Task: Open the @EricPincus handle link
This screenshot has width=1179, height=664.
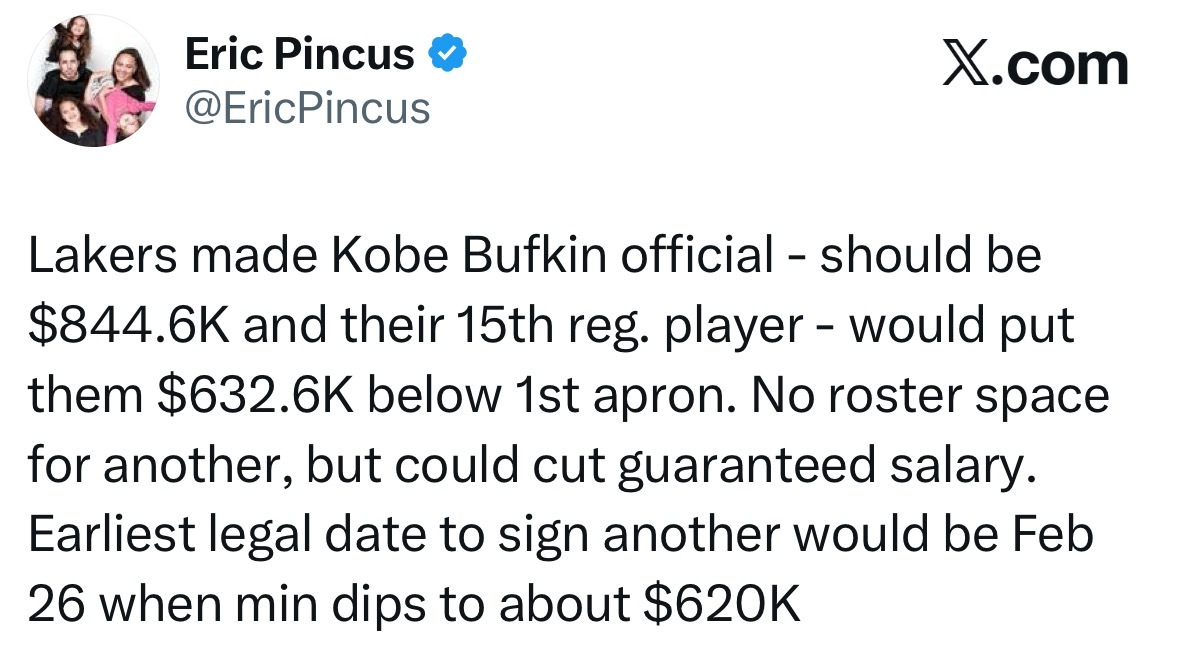Action: (x=308, y=107)
